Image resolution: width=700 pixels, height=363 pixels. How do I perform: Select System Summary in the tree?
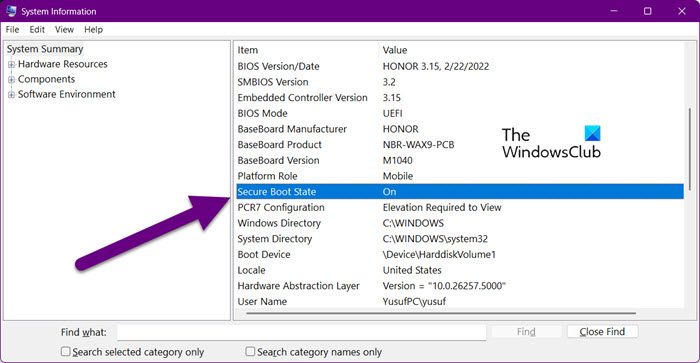[45, 49]
